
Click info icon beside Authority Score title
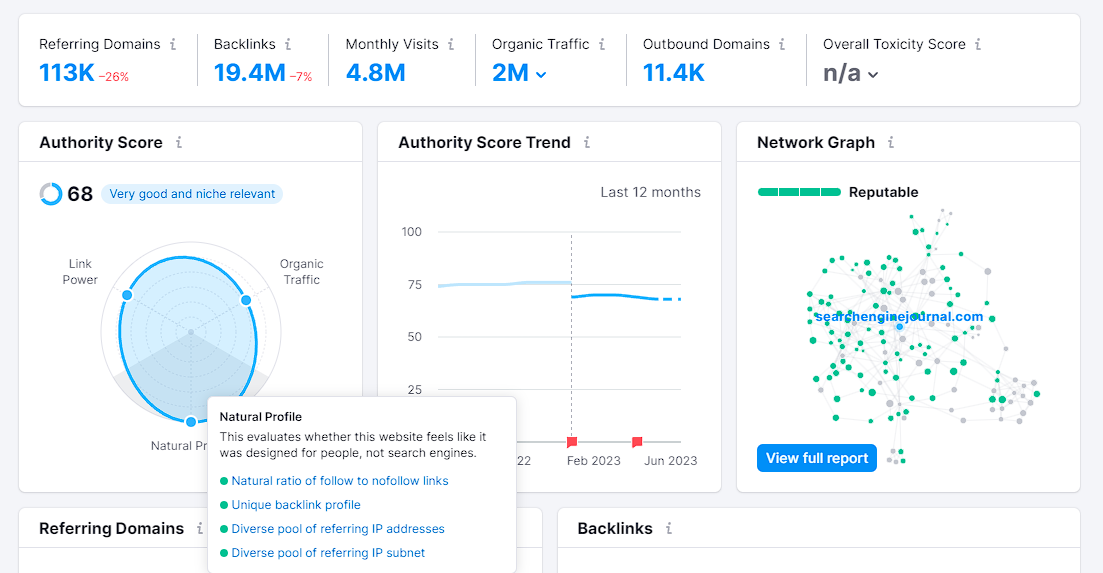coord(179,143)
